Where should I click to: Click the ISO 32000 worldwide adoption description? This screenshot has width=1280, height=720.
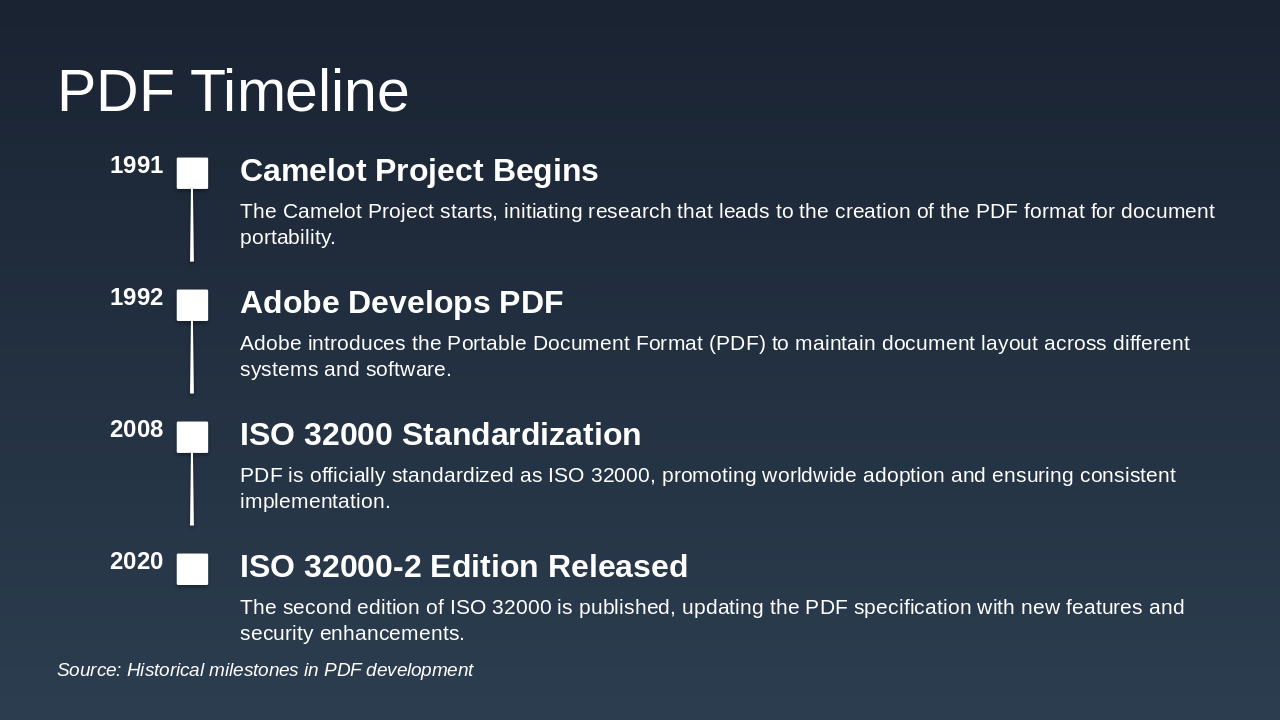707,488
